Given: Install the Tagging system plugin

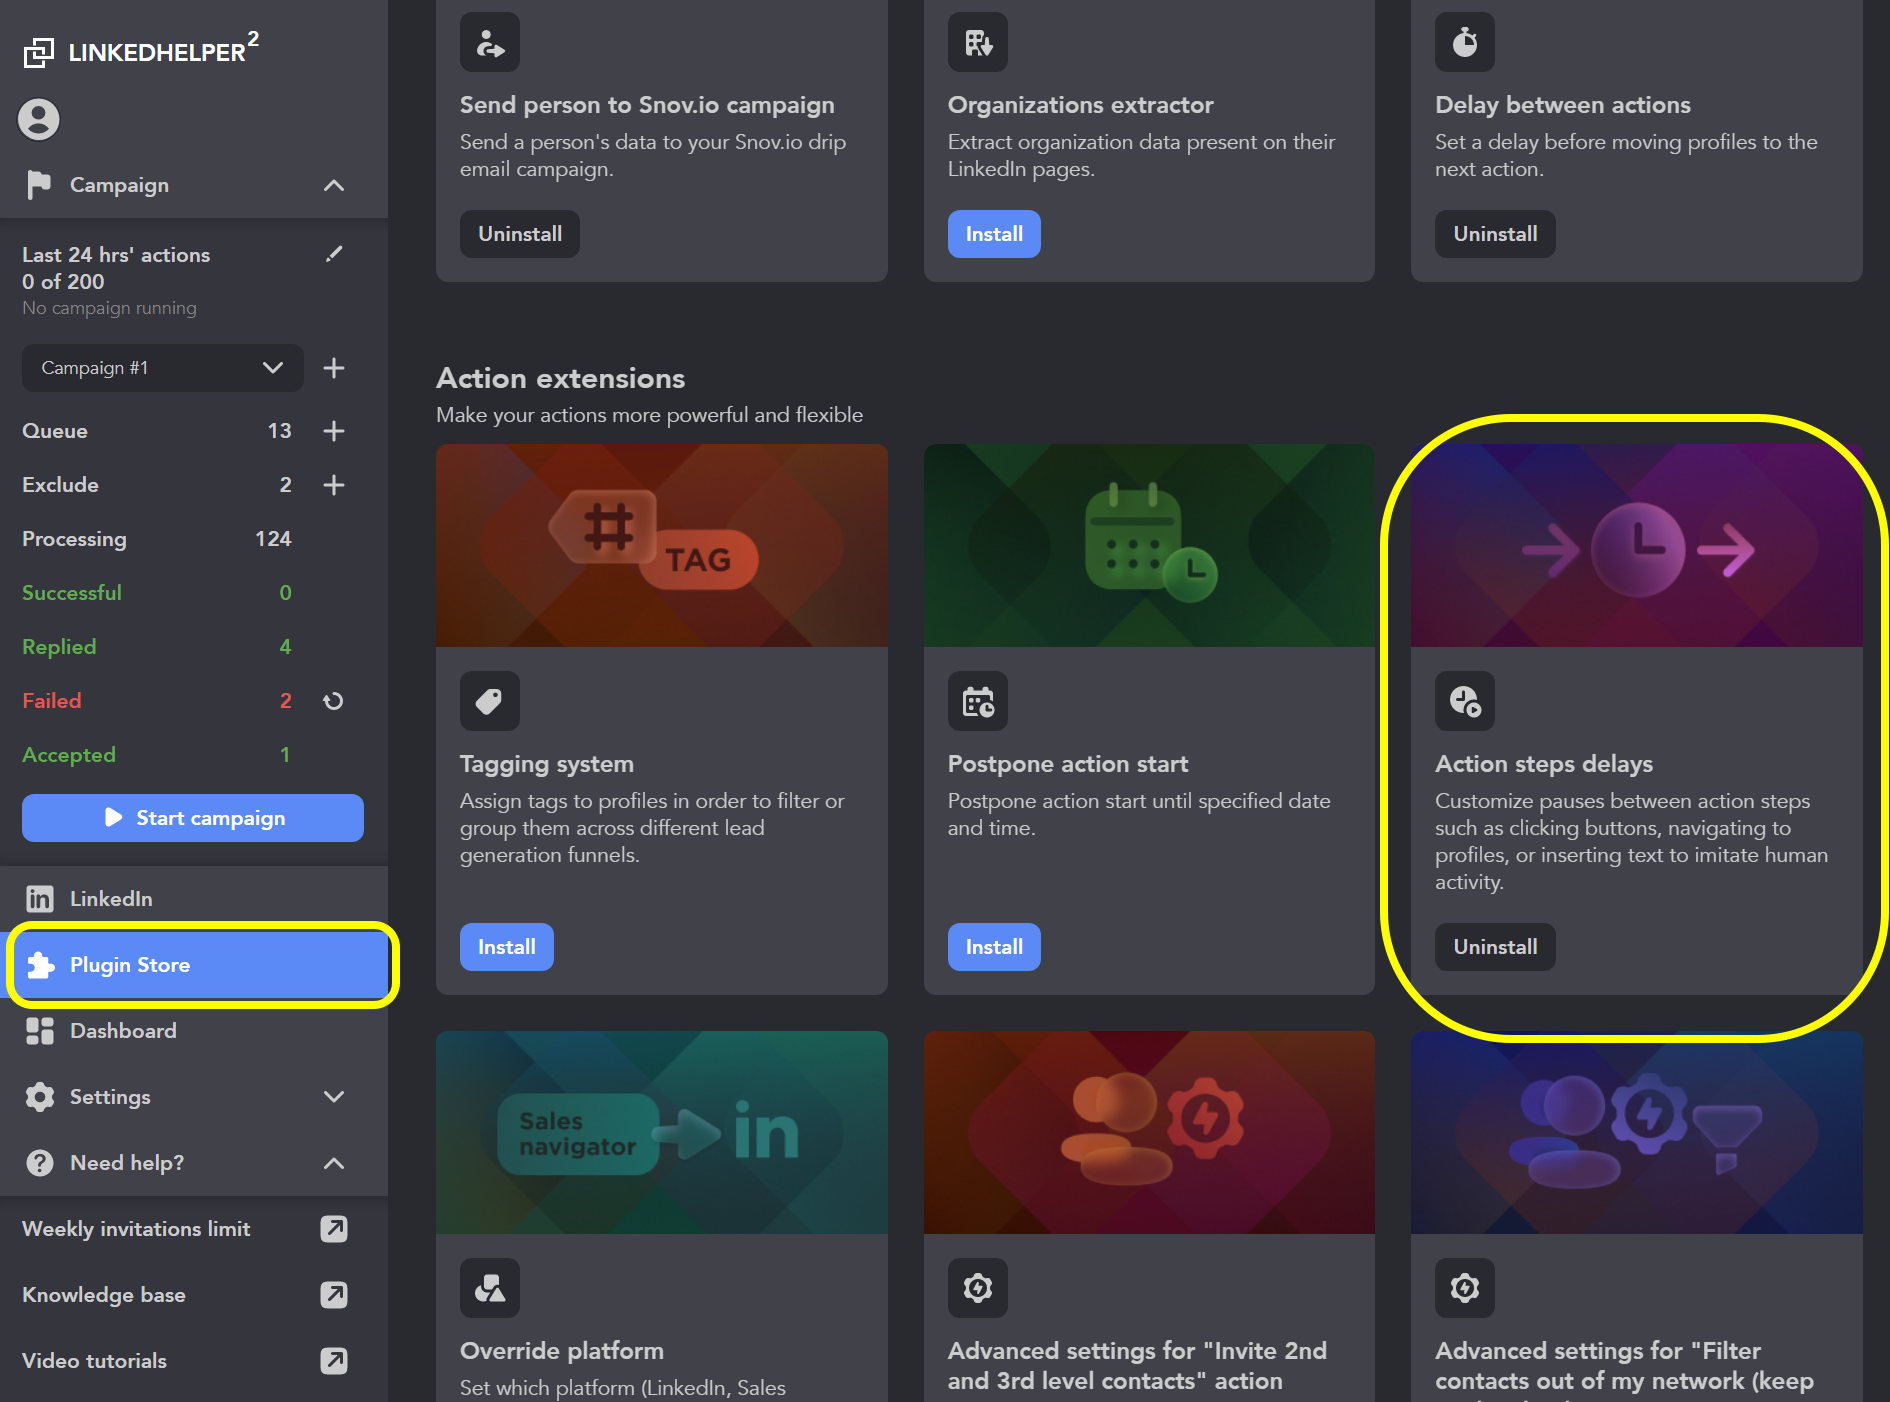Looking at the screenshot, I should coord(507,947).
